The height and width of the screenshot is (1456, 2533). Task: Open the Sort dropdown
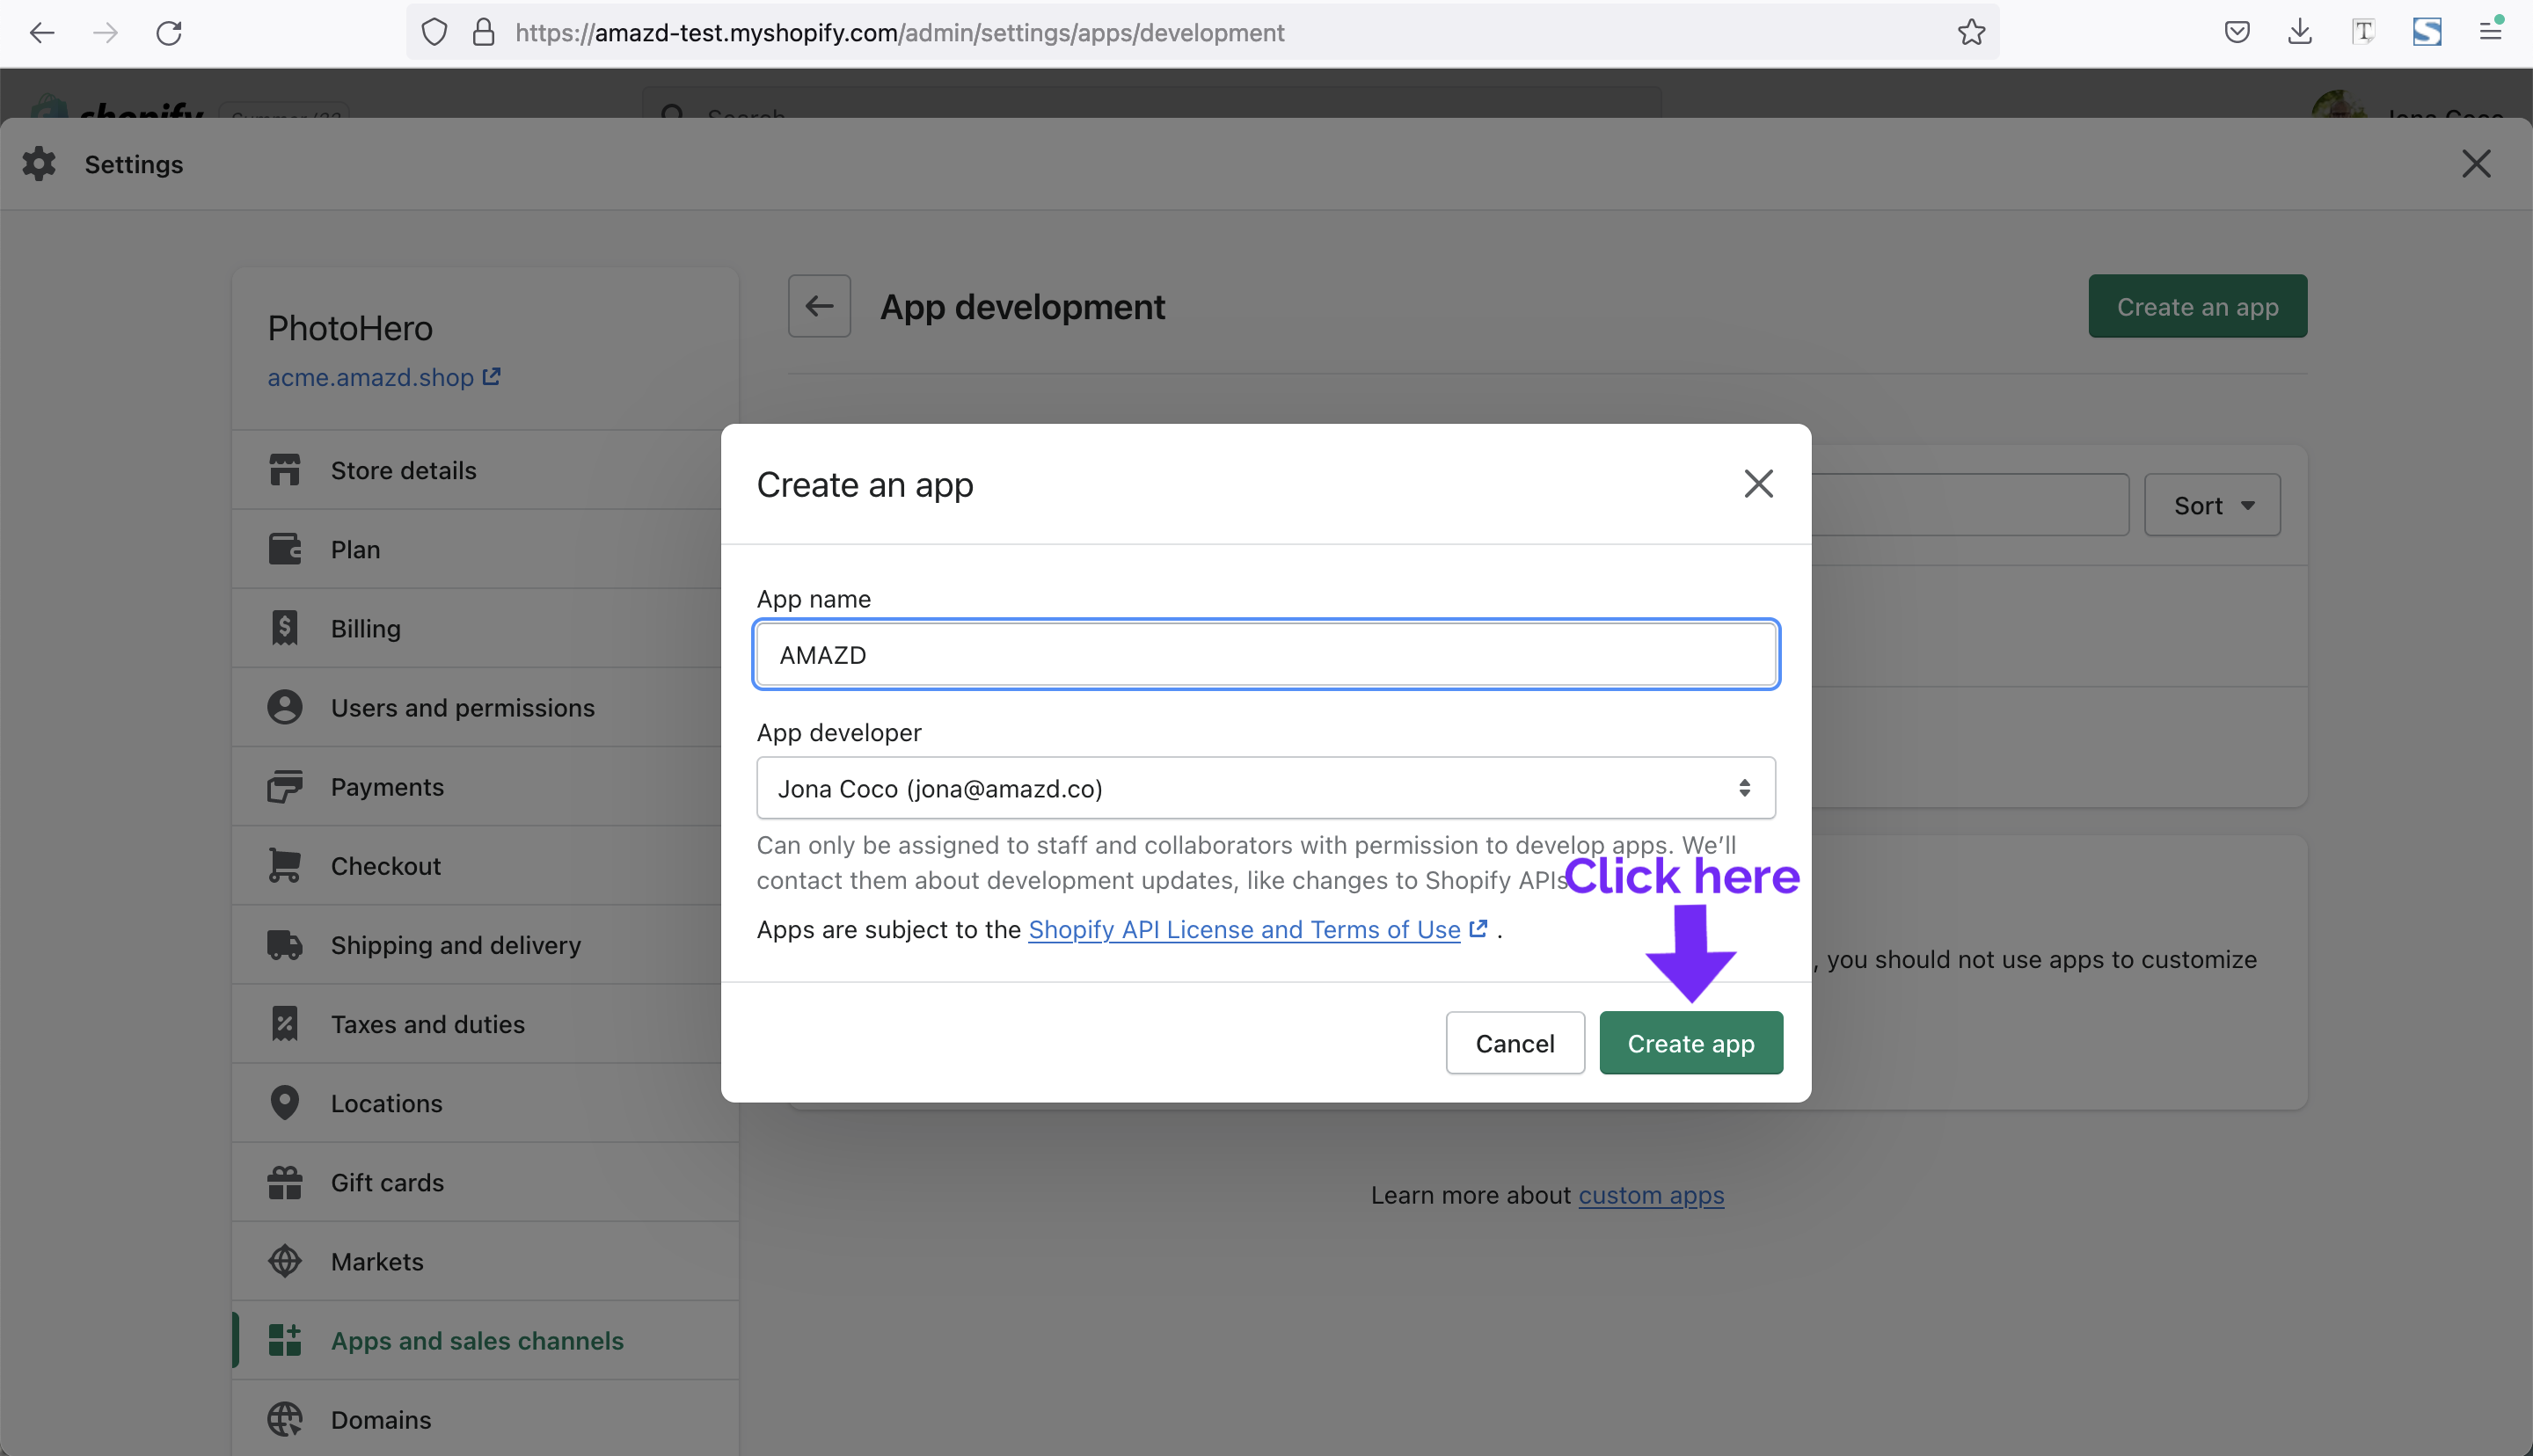(2212, 505)
